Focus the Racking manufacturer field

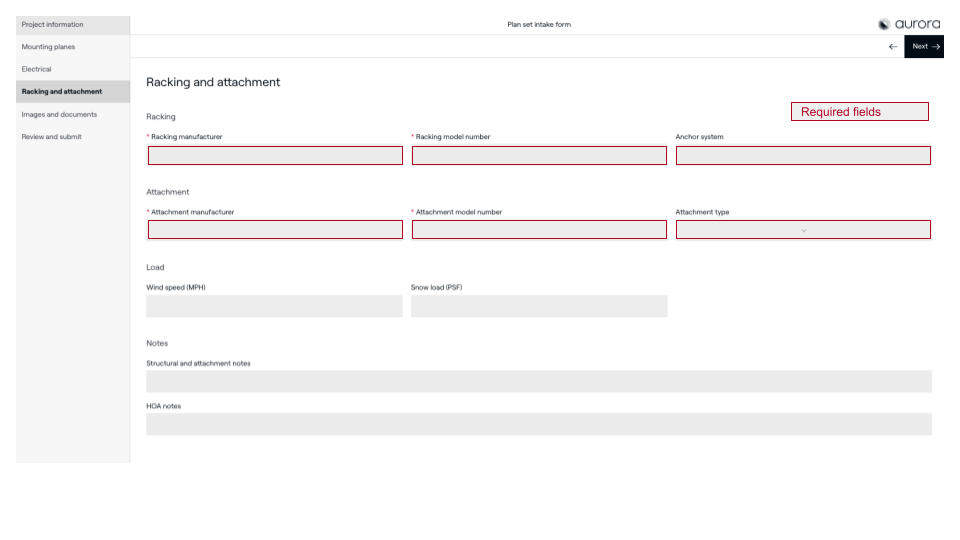click(x=275, y=155)
